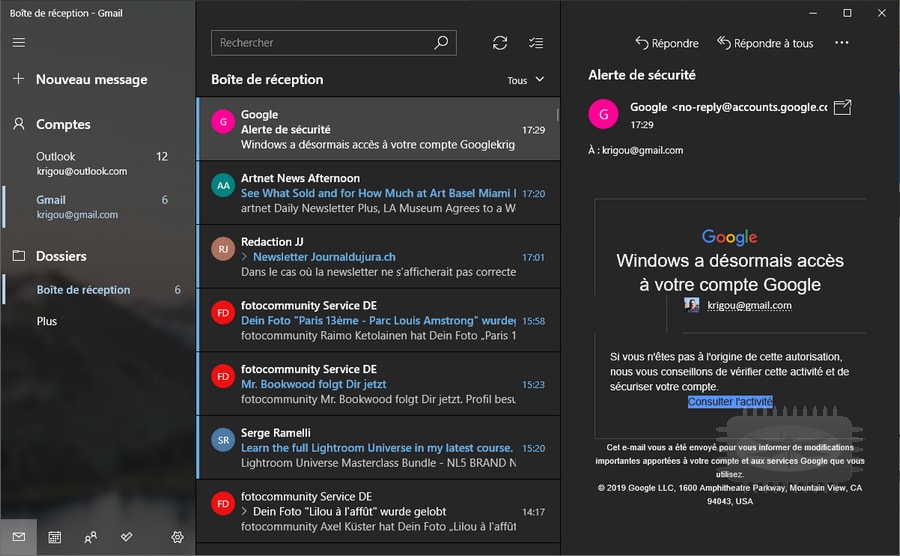Open message in new window icon

(x=842, y=107)
